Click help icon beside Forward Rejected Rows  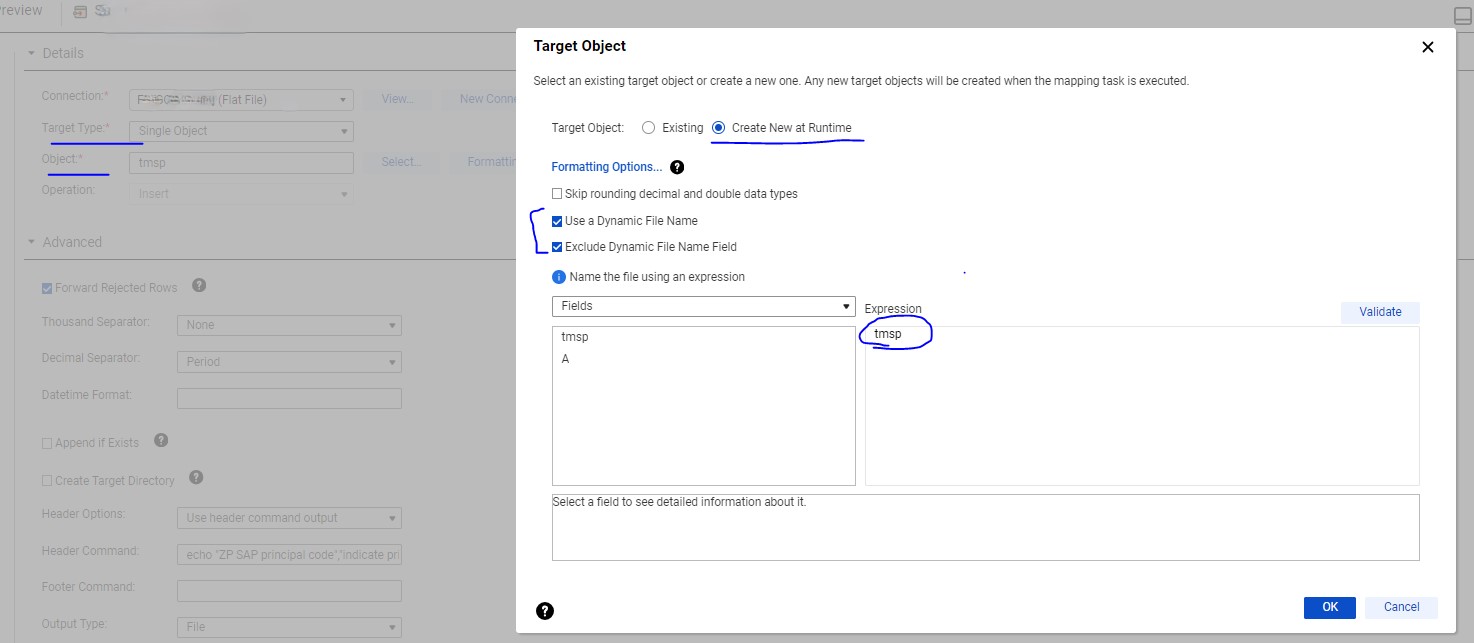click(199, 285)
